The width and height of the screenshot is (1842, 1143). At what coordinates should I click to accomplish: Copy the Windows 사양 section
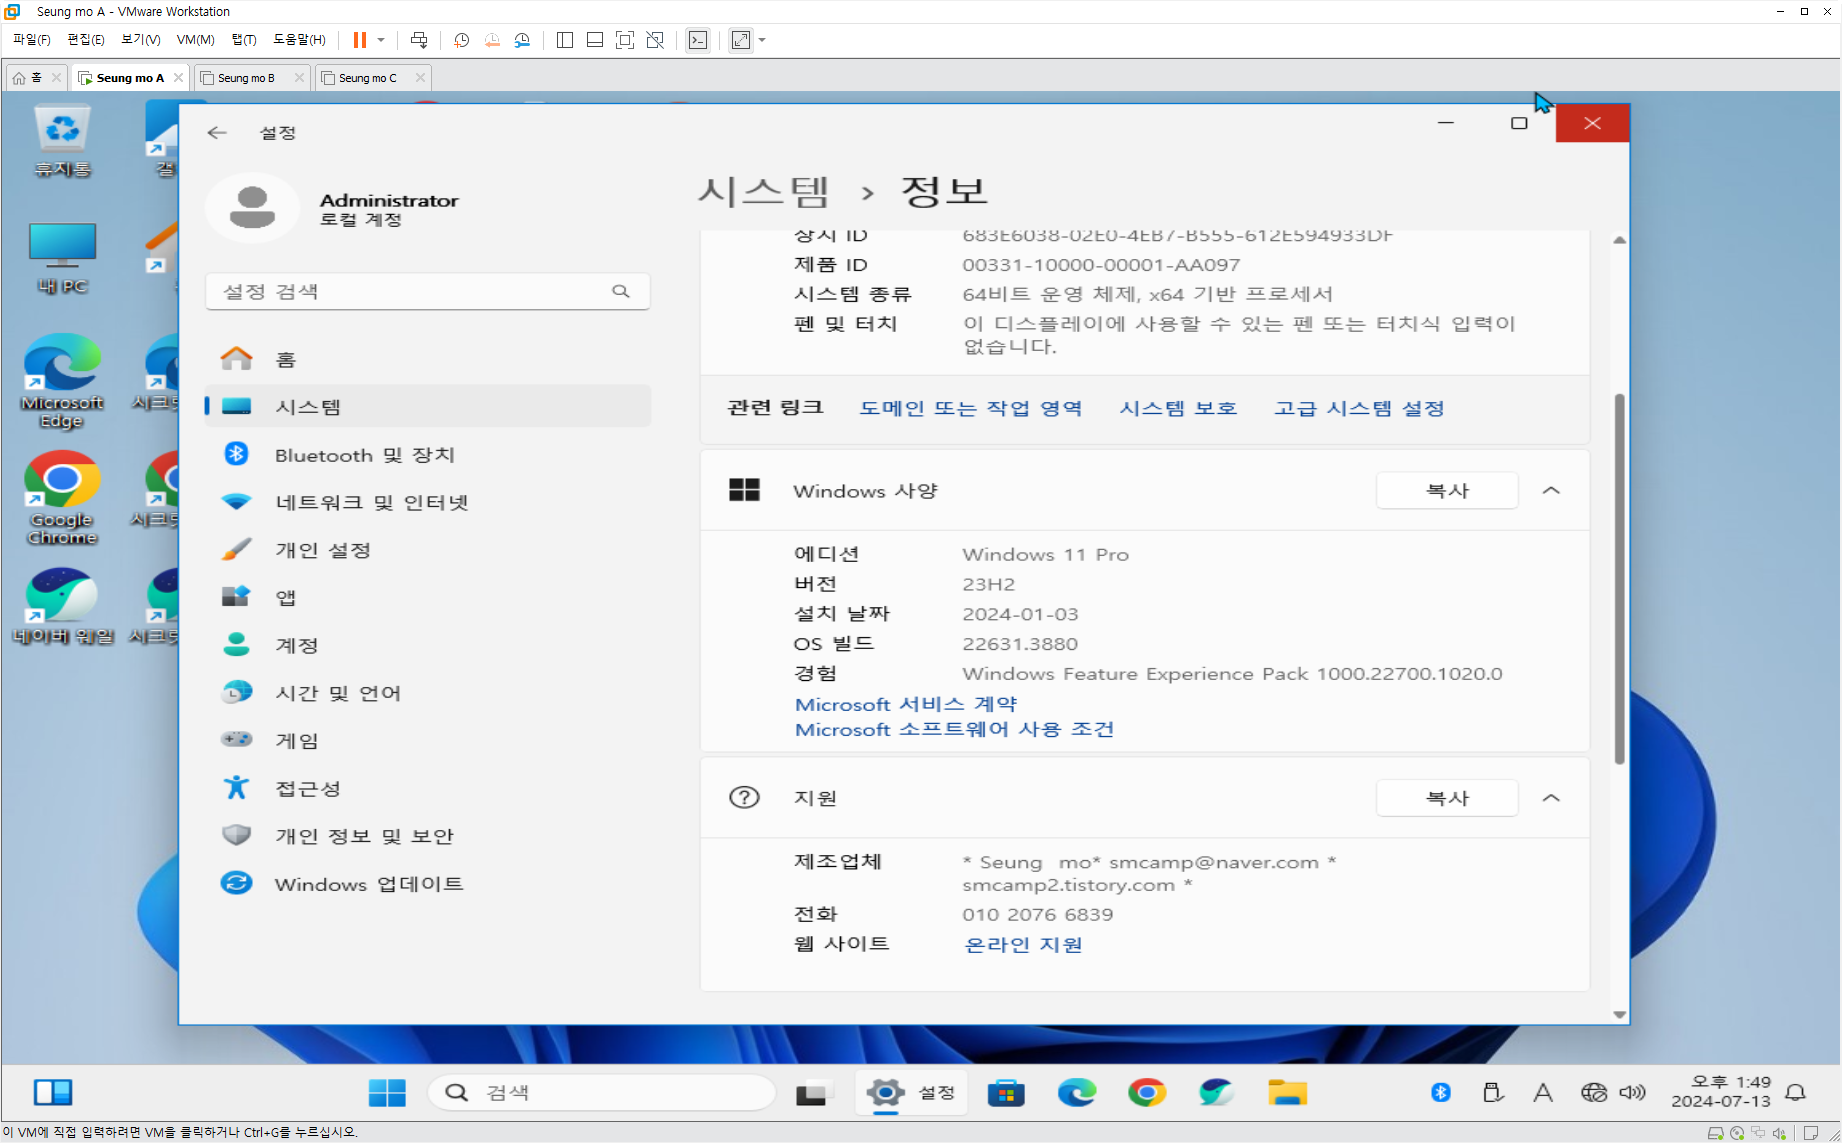click(x=1447, y=490)
